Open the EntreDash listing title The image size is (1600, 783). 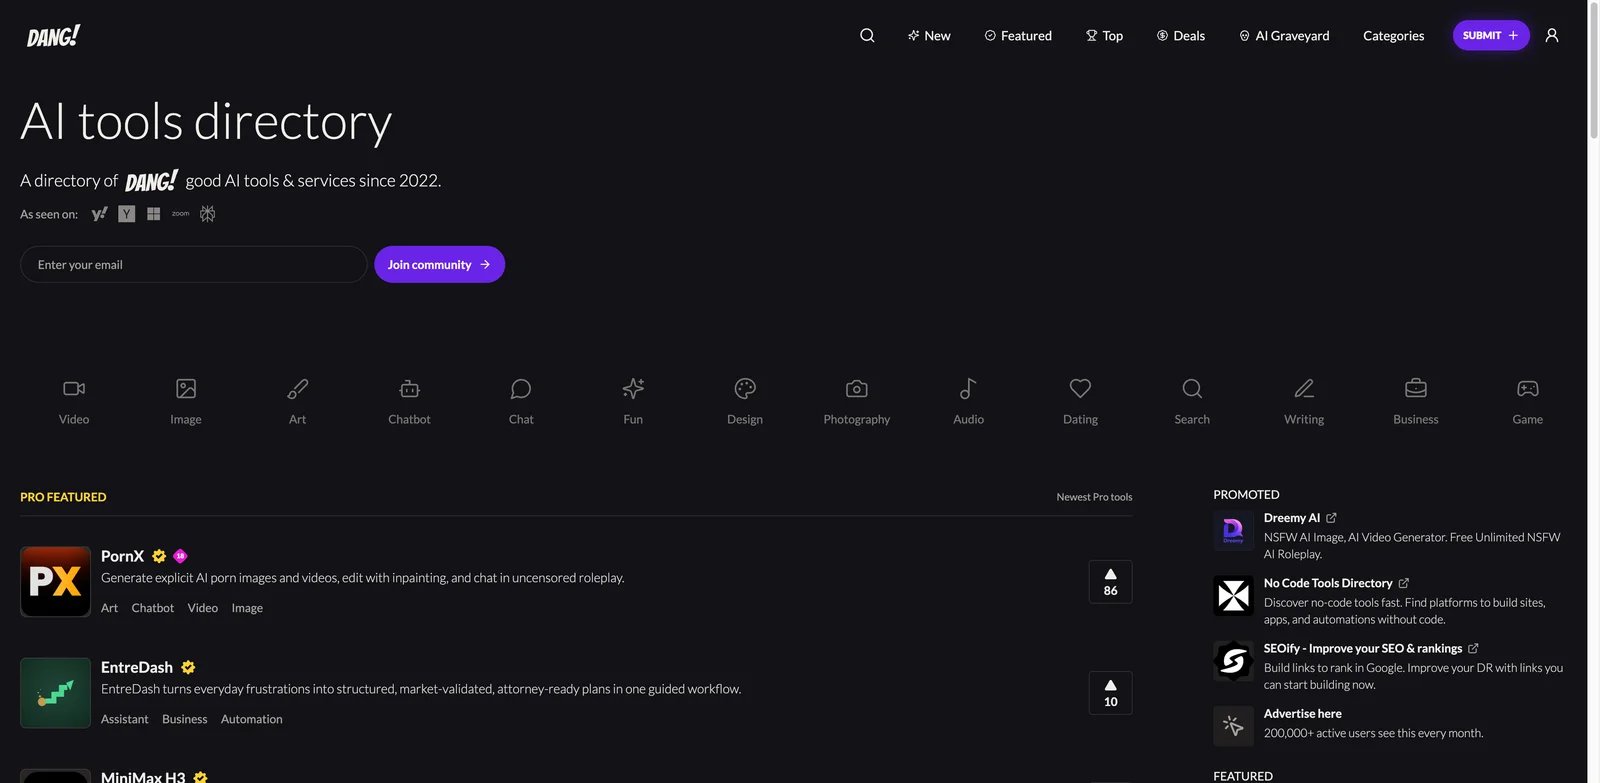(137, 667)
